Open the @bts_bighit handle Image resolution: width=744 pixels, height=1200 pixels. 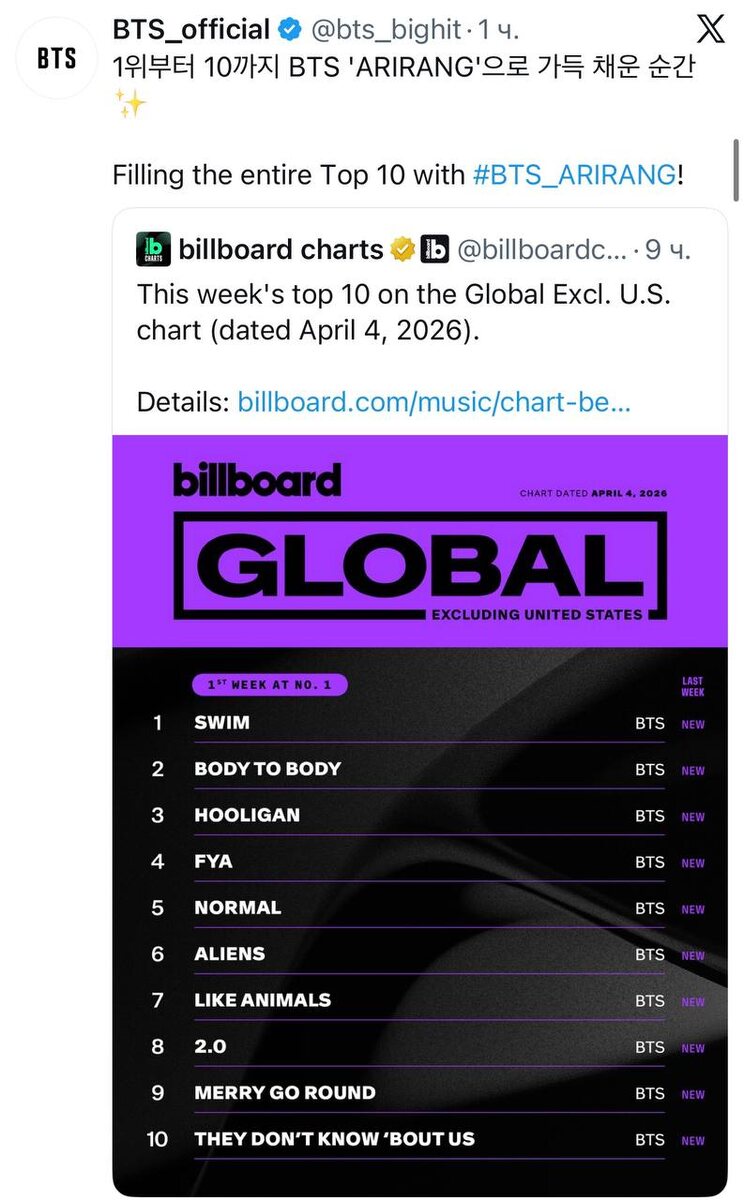[386, 30]
